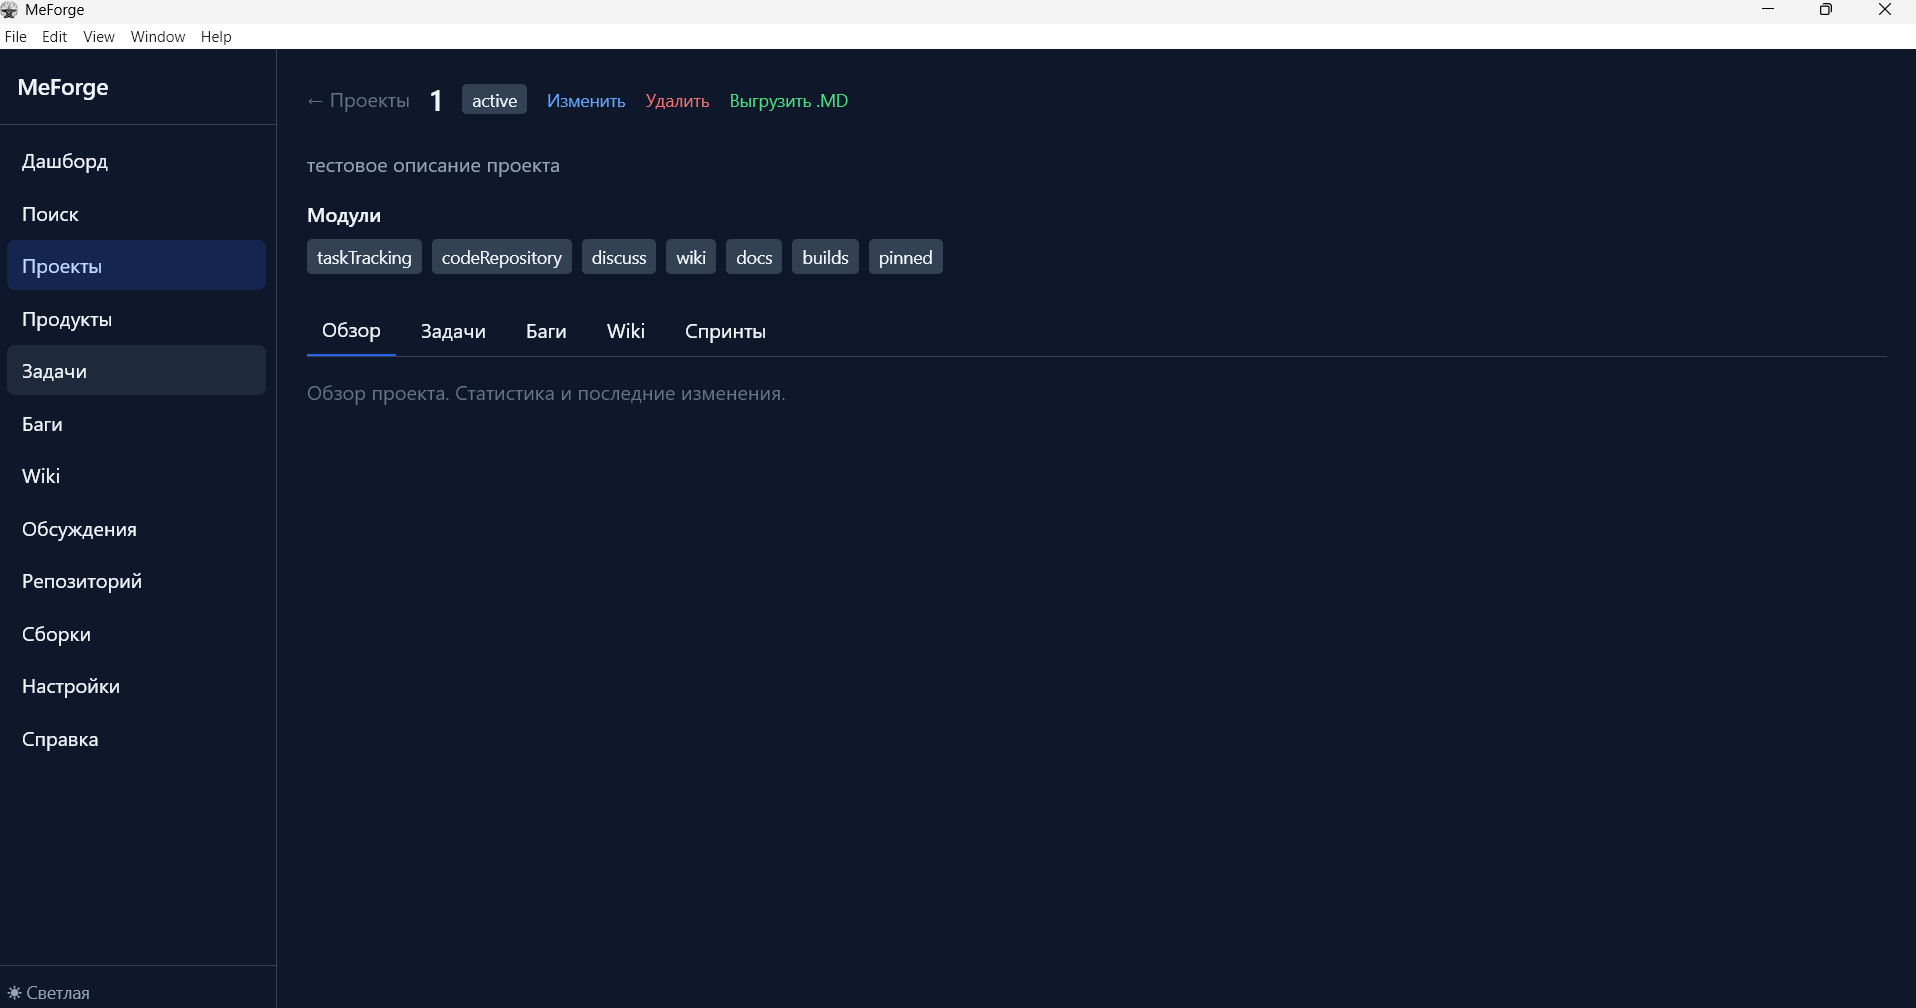This screenshot has width=1916, height=1008.
Task: Open sidebar Баги section
Action: (136, 424)
